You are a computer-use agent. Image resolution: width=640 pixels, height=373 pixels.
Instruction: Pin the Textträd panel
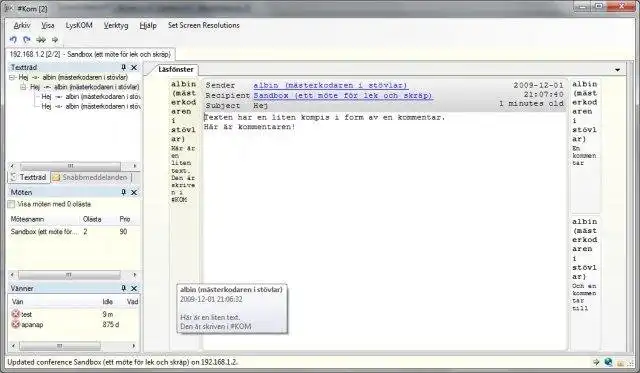tap(123, 67)
